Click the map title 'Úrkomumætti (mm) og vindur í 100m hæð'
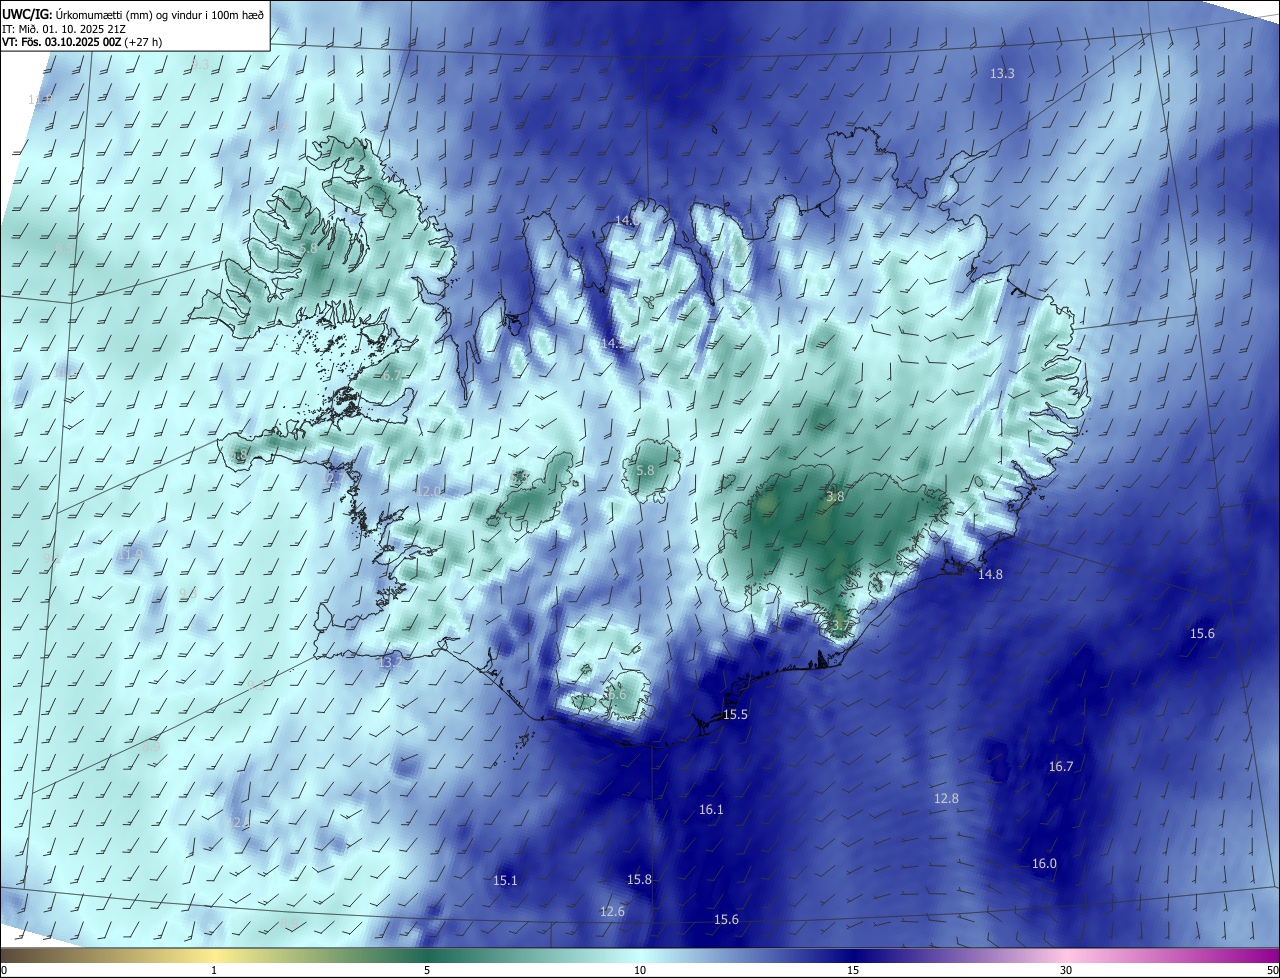 tap(160, 13)
